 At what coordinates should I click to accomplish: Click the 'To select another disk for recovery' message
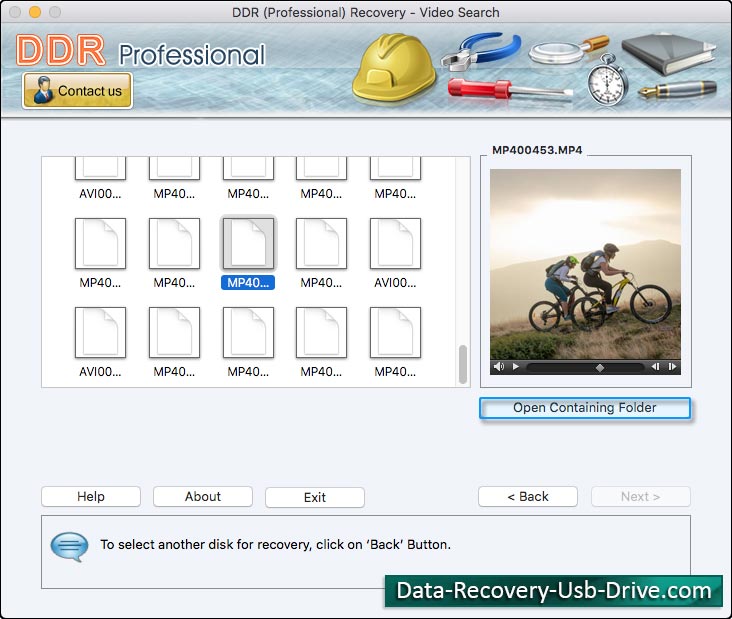(275, 544)
